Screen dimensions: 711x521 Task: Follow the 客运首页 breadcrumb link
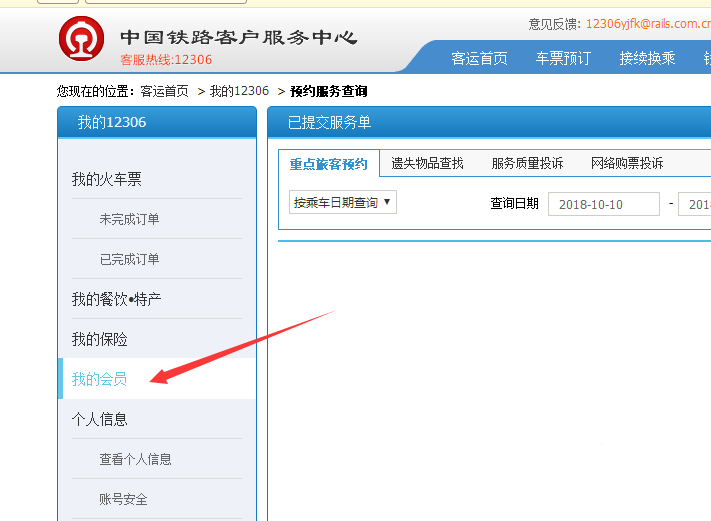pos(164,92)
